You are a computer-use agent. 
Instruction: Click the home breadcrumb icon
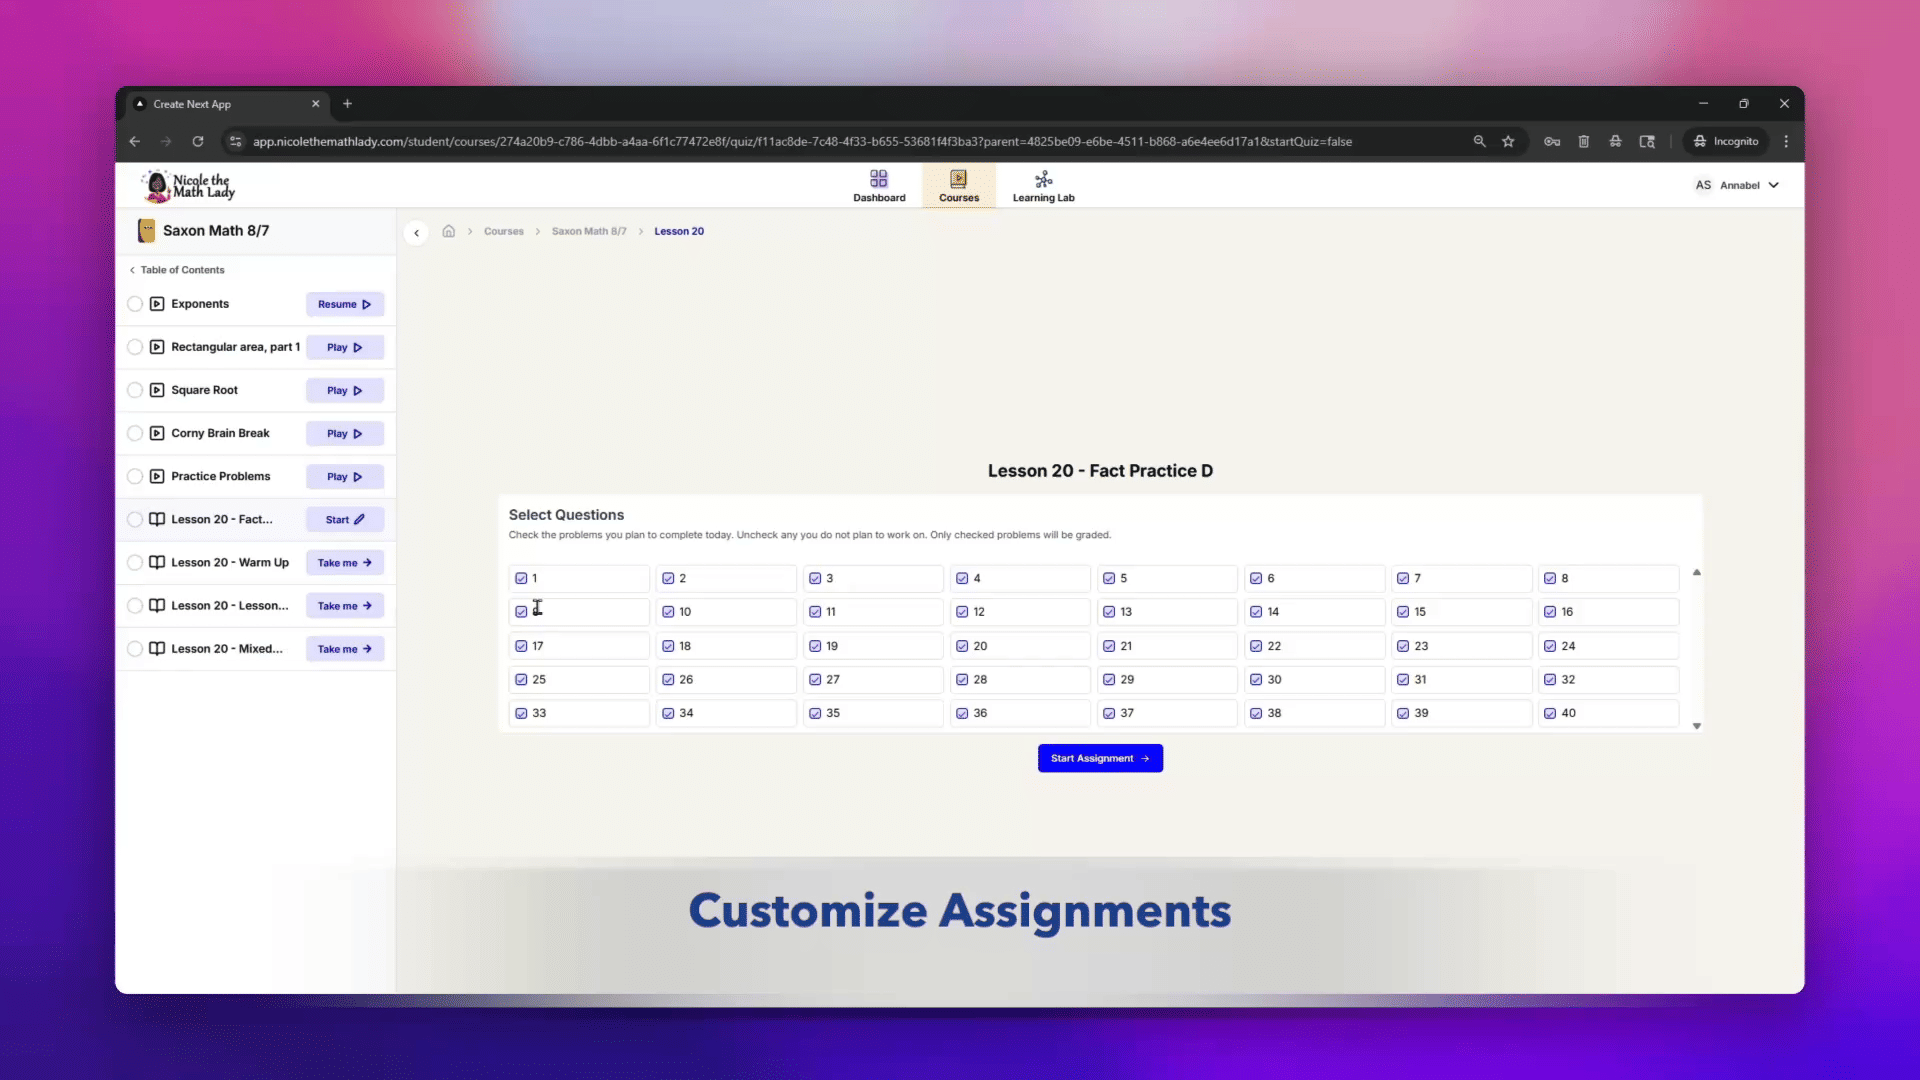(449, 231)
